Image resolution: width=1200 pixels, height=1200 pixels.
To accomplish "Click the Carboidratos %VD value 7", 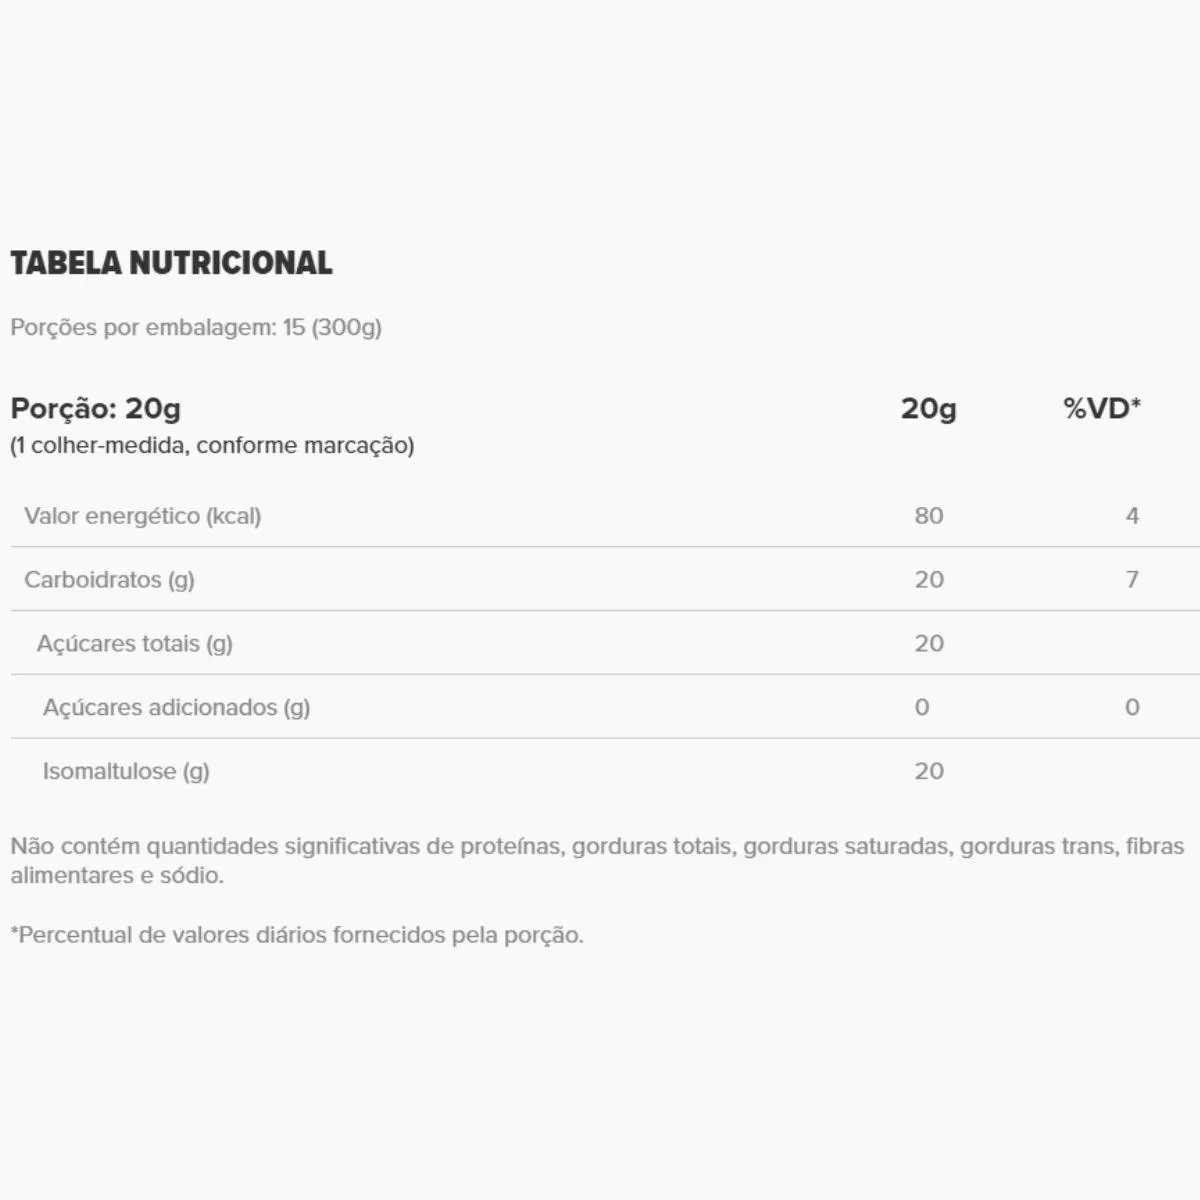I will click(x=1132, y=580).
